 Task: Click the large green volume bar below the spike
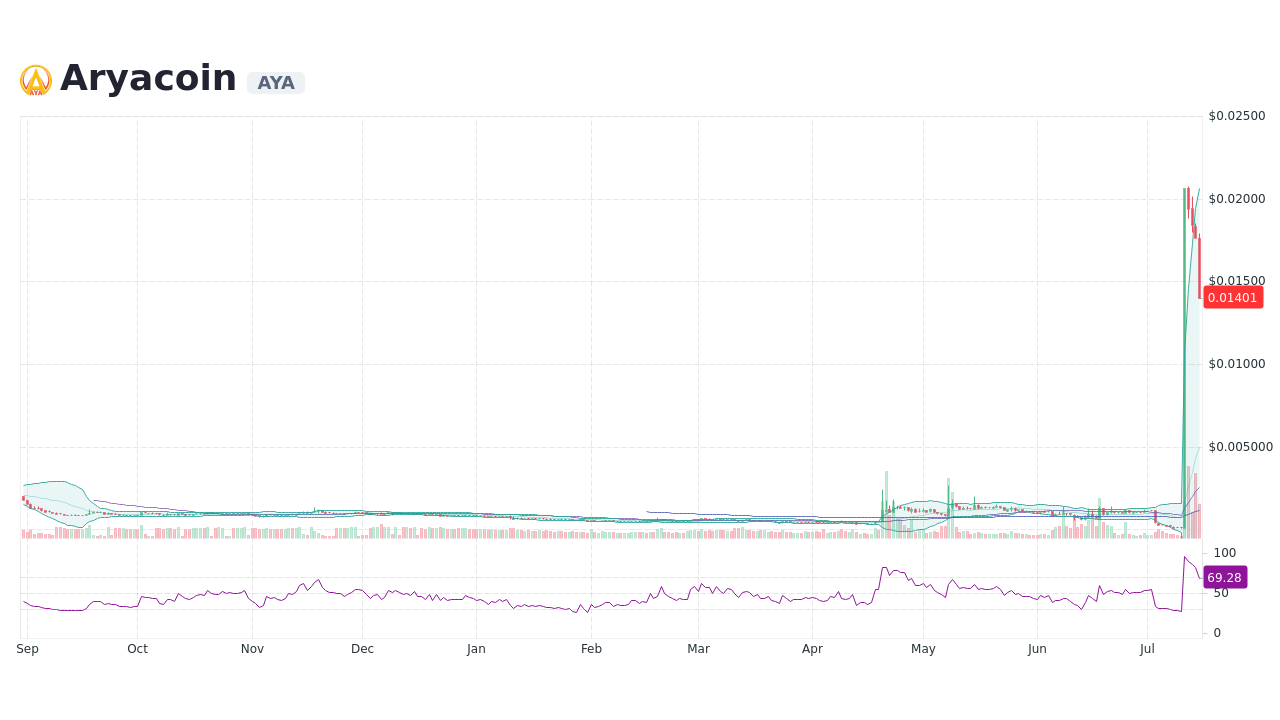[1186, 535]
